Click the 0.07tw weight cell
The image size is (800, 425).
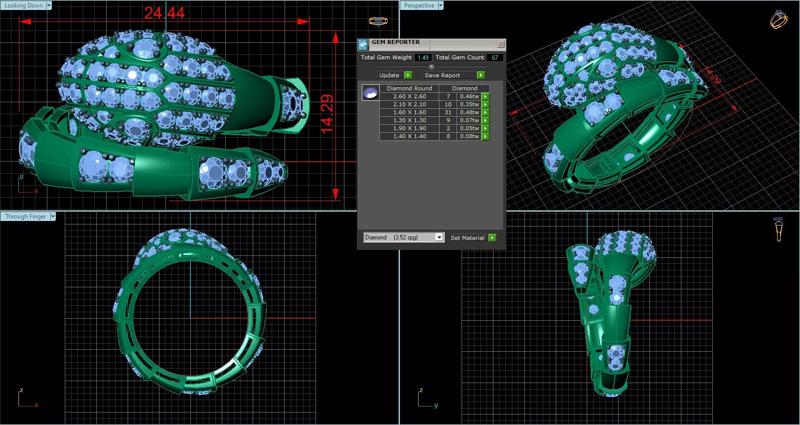point(469,120)
